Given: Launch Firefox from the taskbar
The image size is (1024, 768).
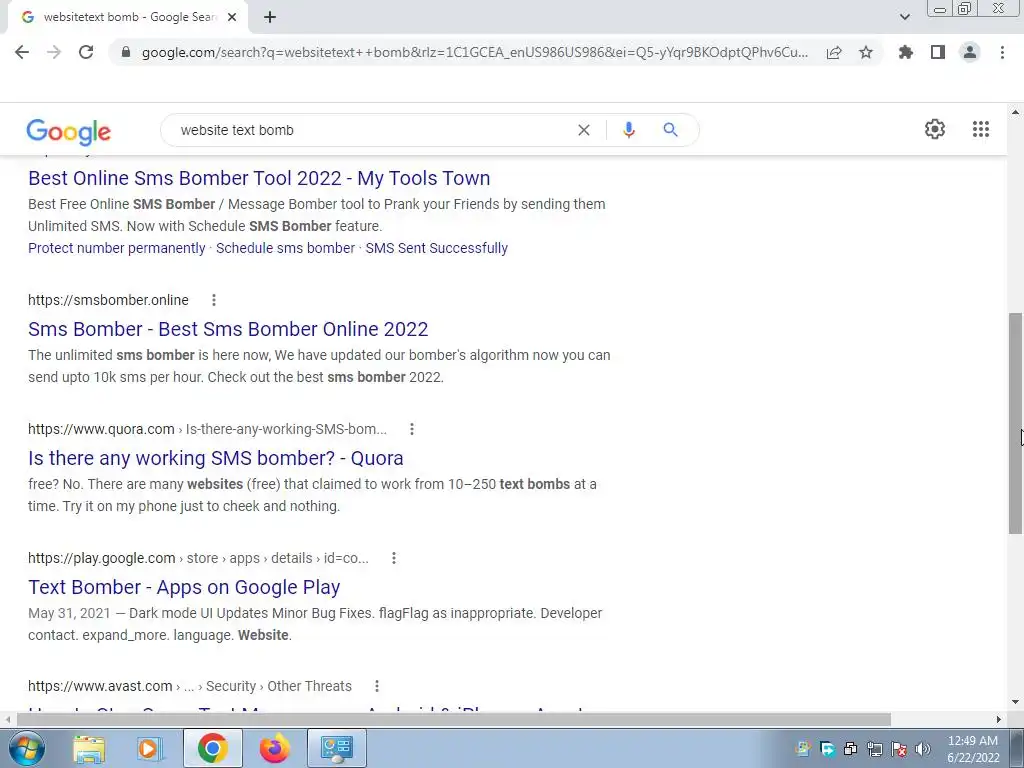Looking at the screenshot, I should (x=274, y=748).
